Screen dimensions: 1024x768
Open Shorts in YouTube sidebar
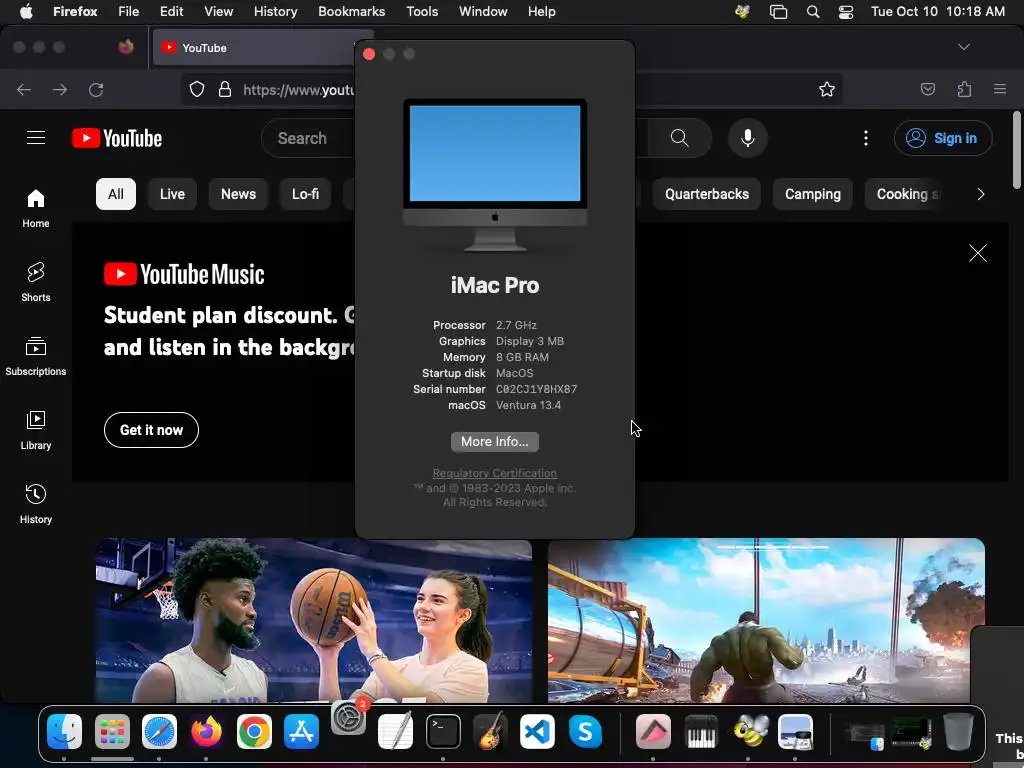coord(36,282)
